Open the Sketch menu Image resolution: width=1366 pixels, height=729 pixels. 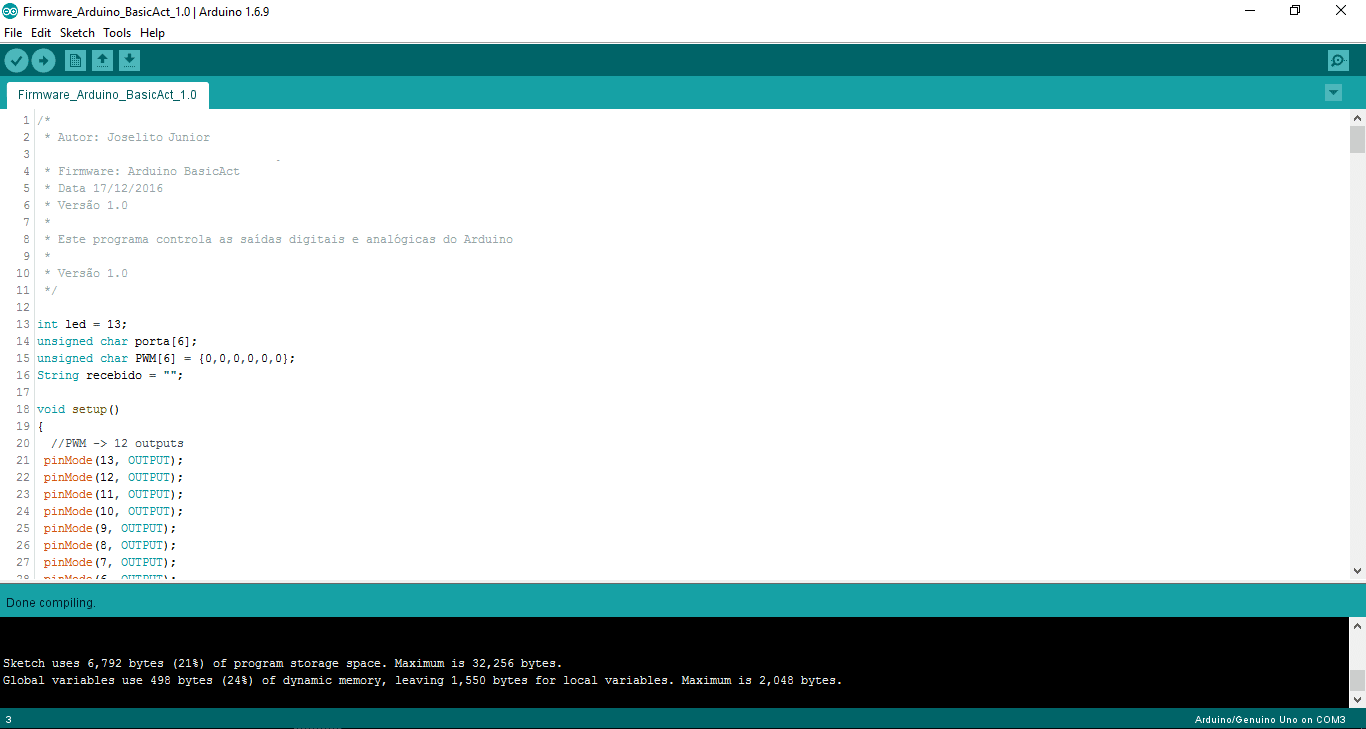(x=77, y=33)
